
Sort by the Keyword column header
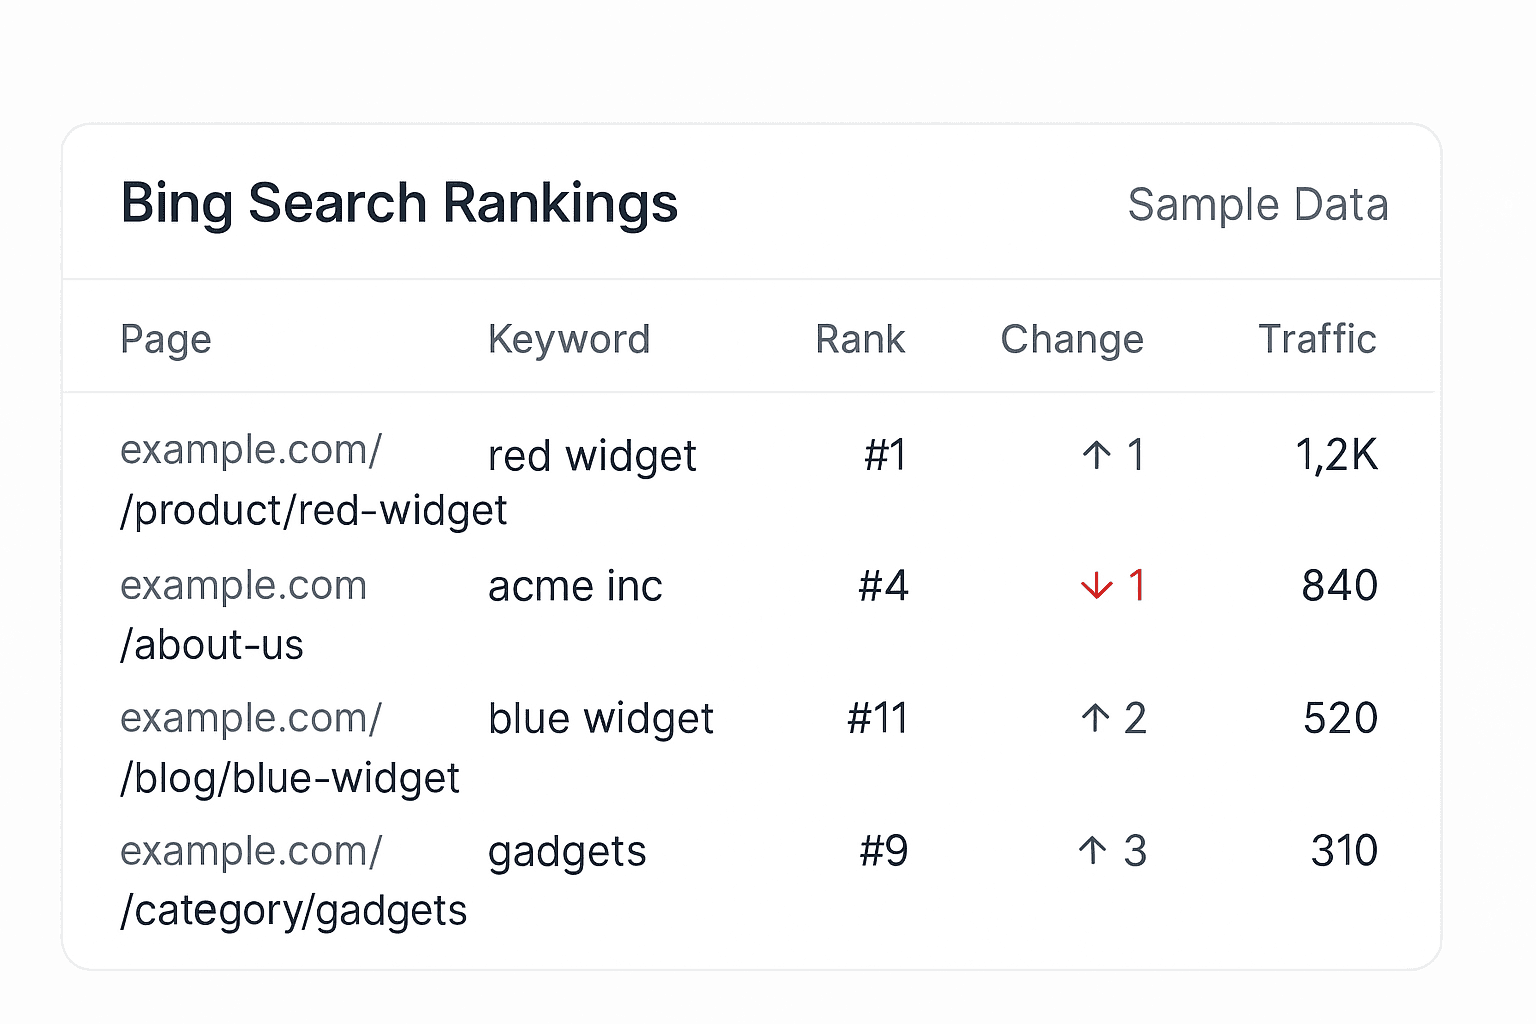(x=569, y=340)
